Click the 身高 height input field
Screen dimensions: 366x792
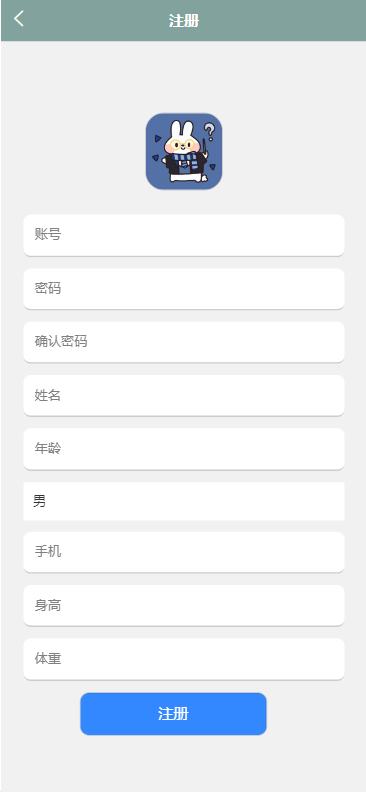(x=184, y=605)
